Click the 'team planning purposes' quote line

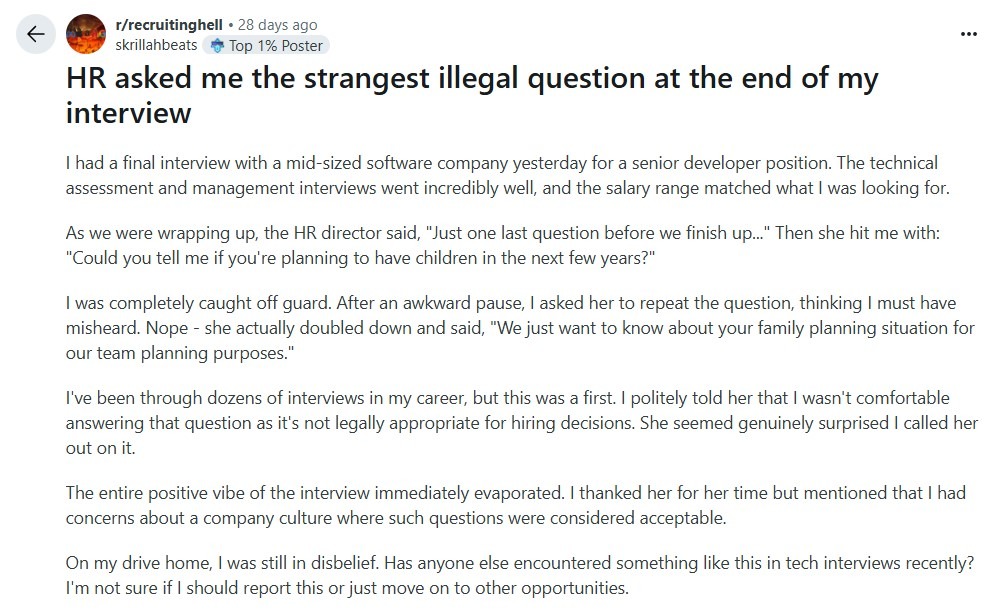[180, 353]
